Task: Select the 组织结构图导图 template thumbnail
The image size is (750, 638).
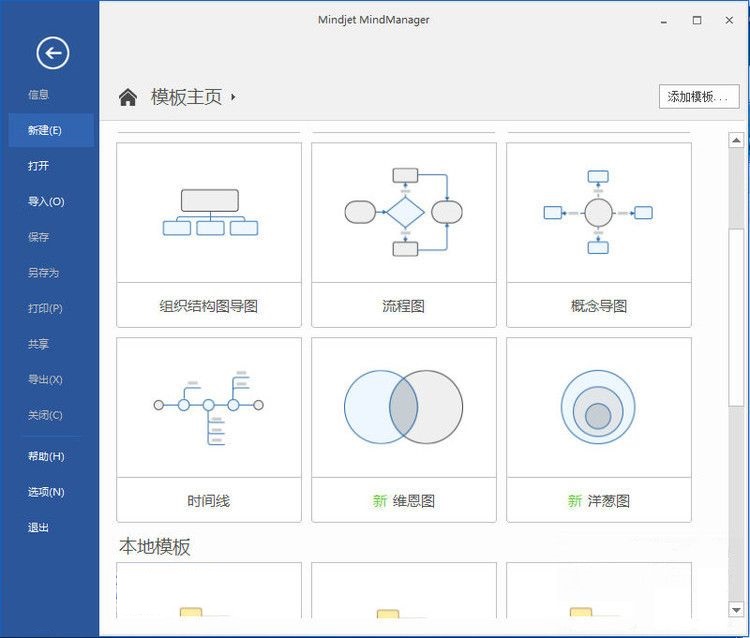Action: [x=209, y=212]
